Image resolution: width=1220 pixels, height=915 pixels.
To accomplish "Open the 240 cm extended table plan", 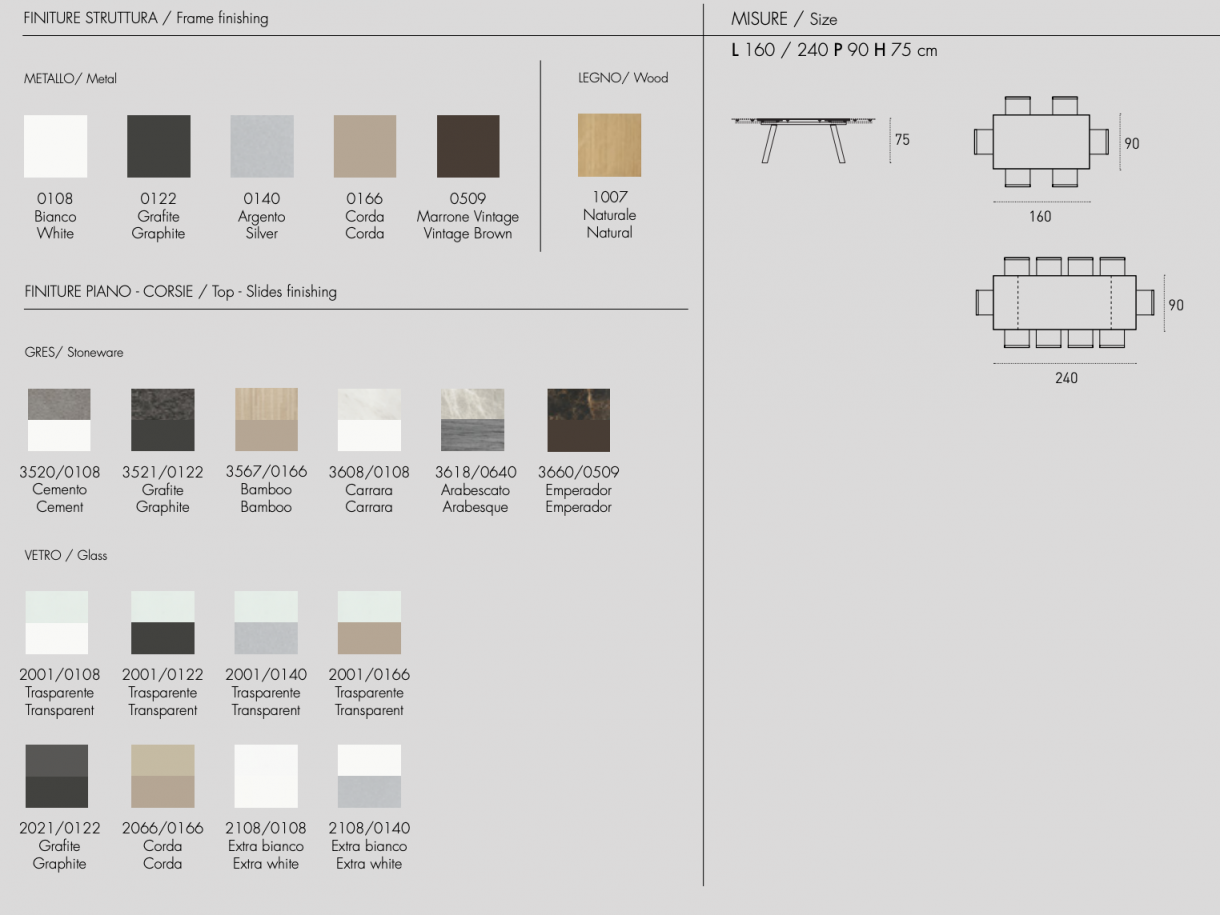I will [1065, 302].
